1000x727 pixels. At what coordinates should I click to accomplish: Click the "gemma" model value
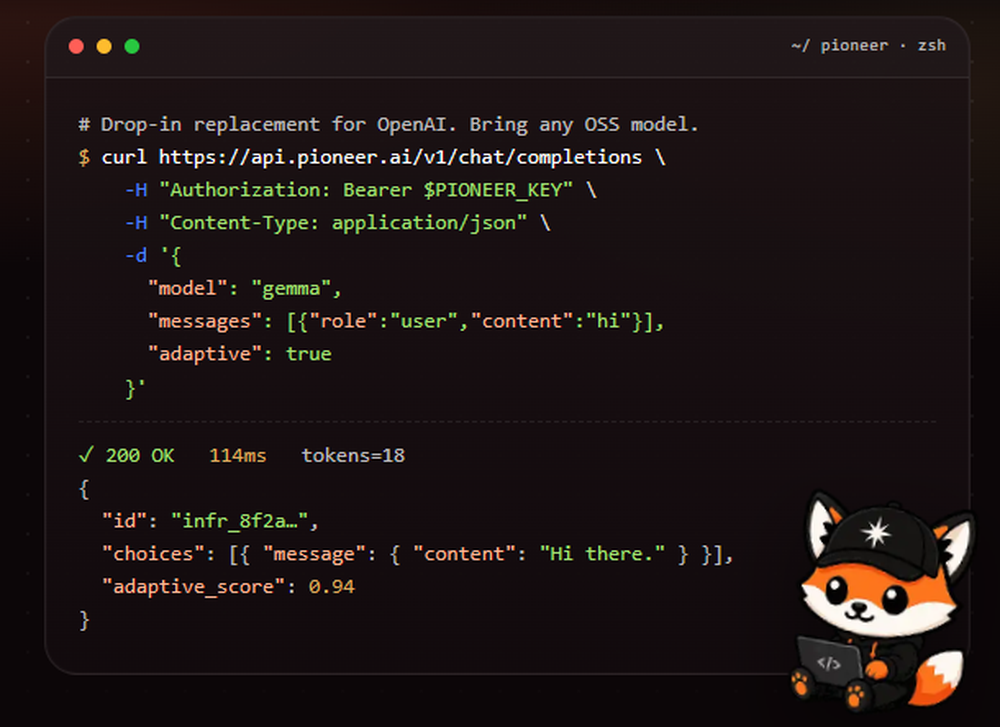291,288
